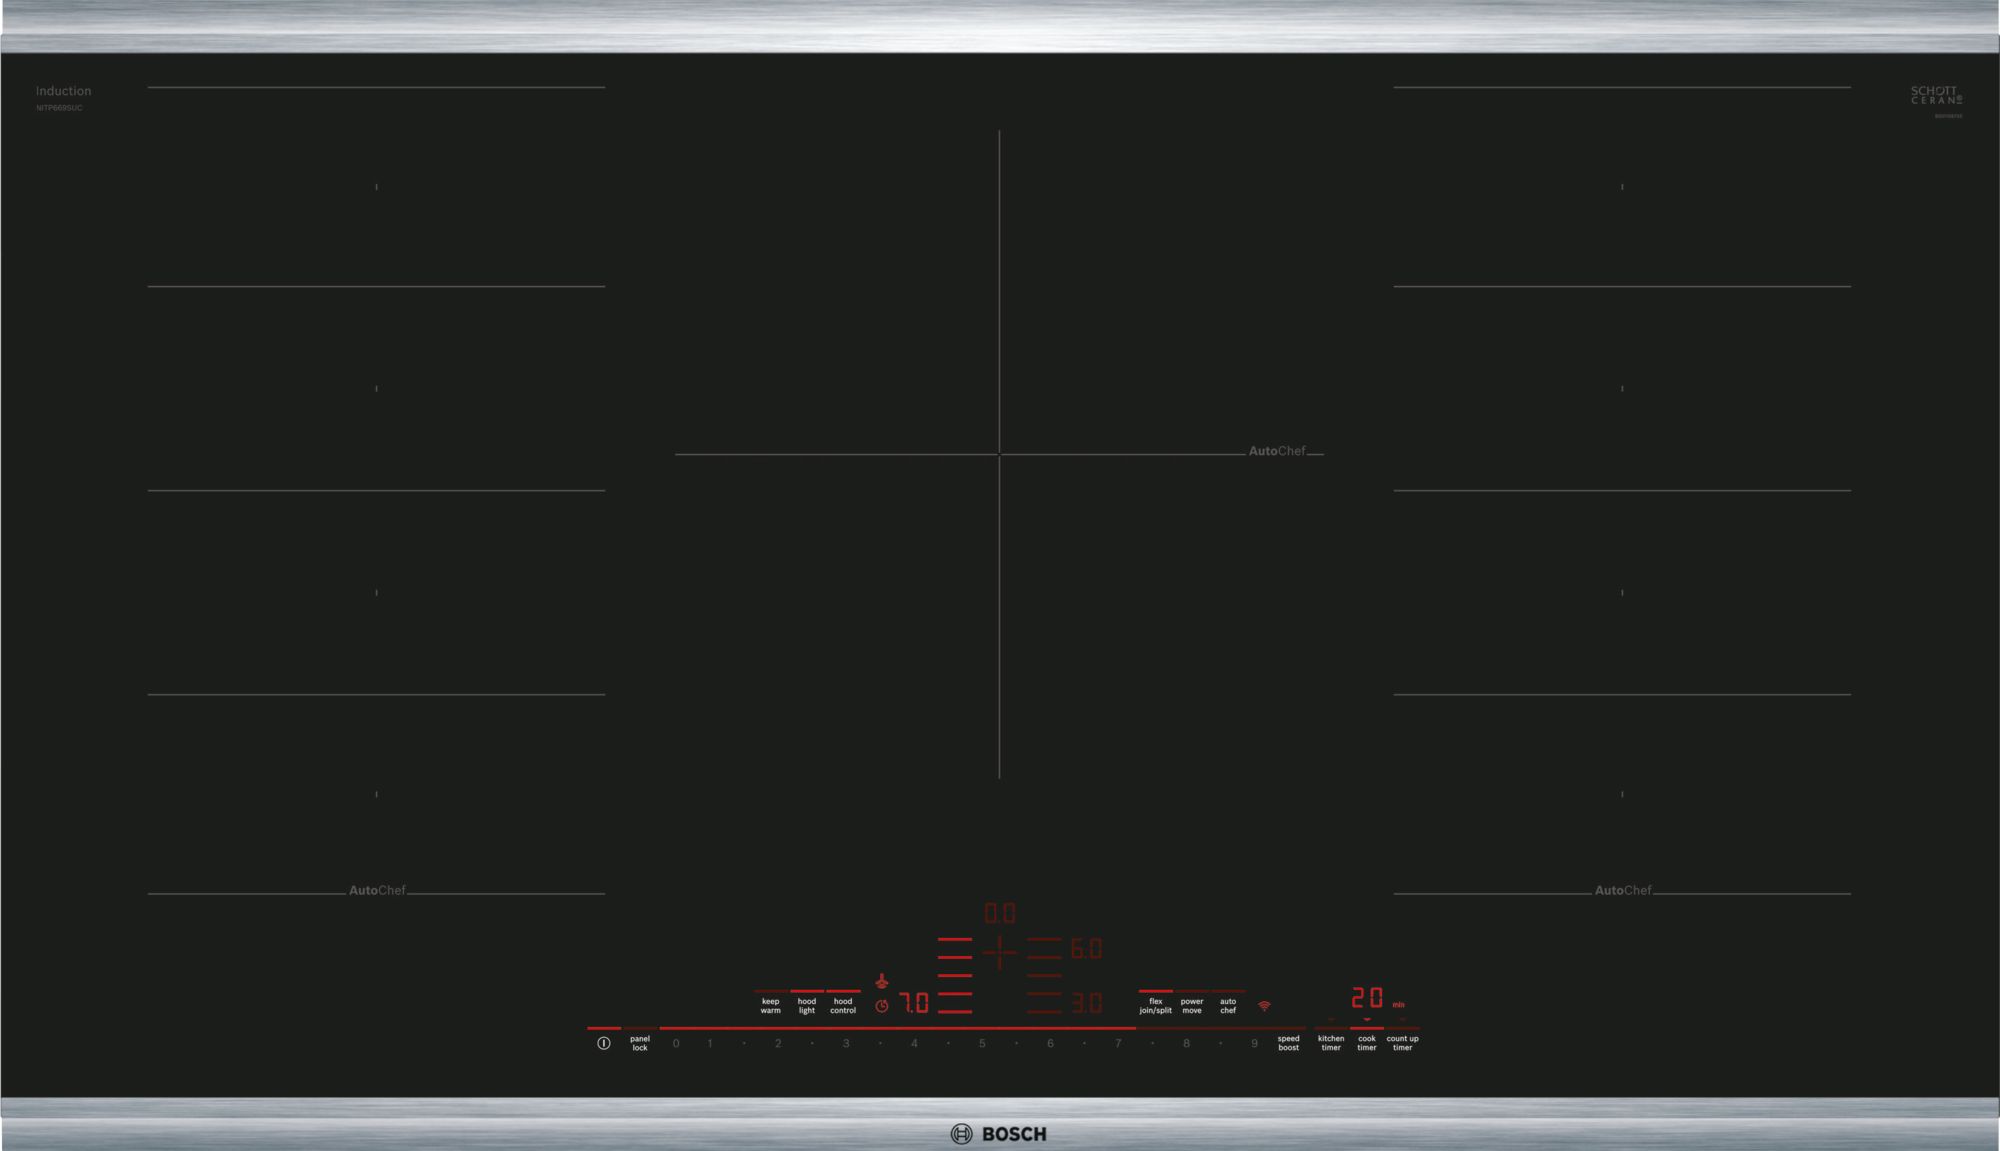Viewport: 2000px width, 1151px height.
Task: Tap the Wi-Fi Home Connect icon
Action: click(1264, 1006)
